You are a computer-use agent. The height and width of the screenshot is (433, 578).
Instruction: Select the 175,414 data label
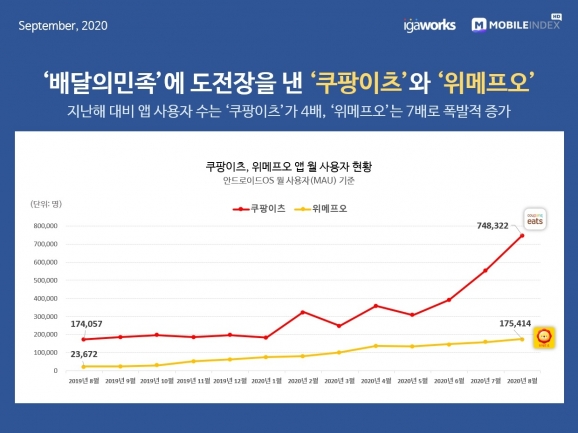pos(515,324)
